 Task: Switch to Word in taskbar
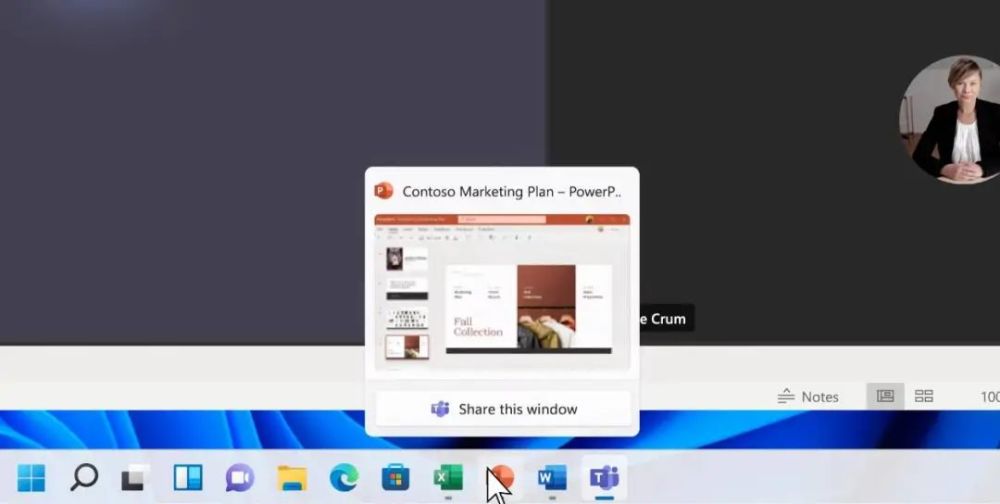(x=552, y=477)
